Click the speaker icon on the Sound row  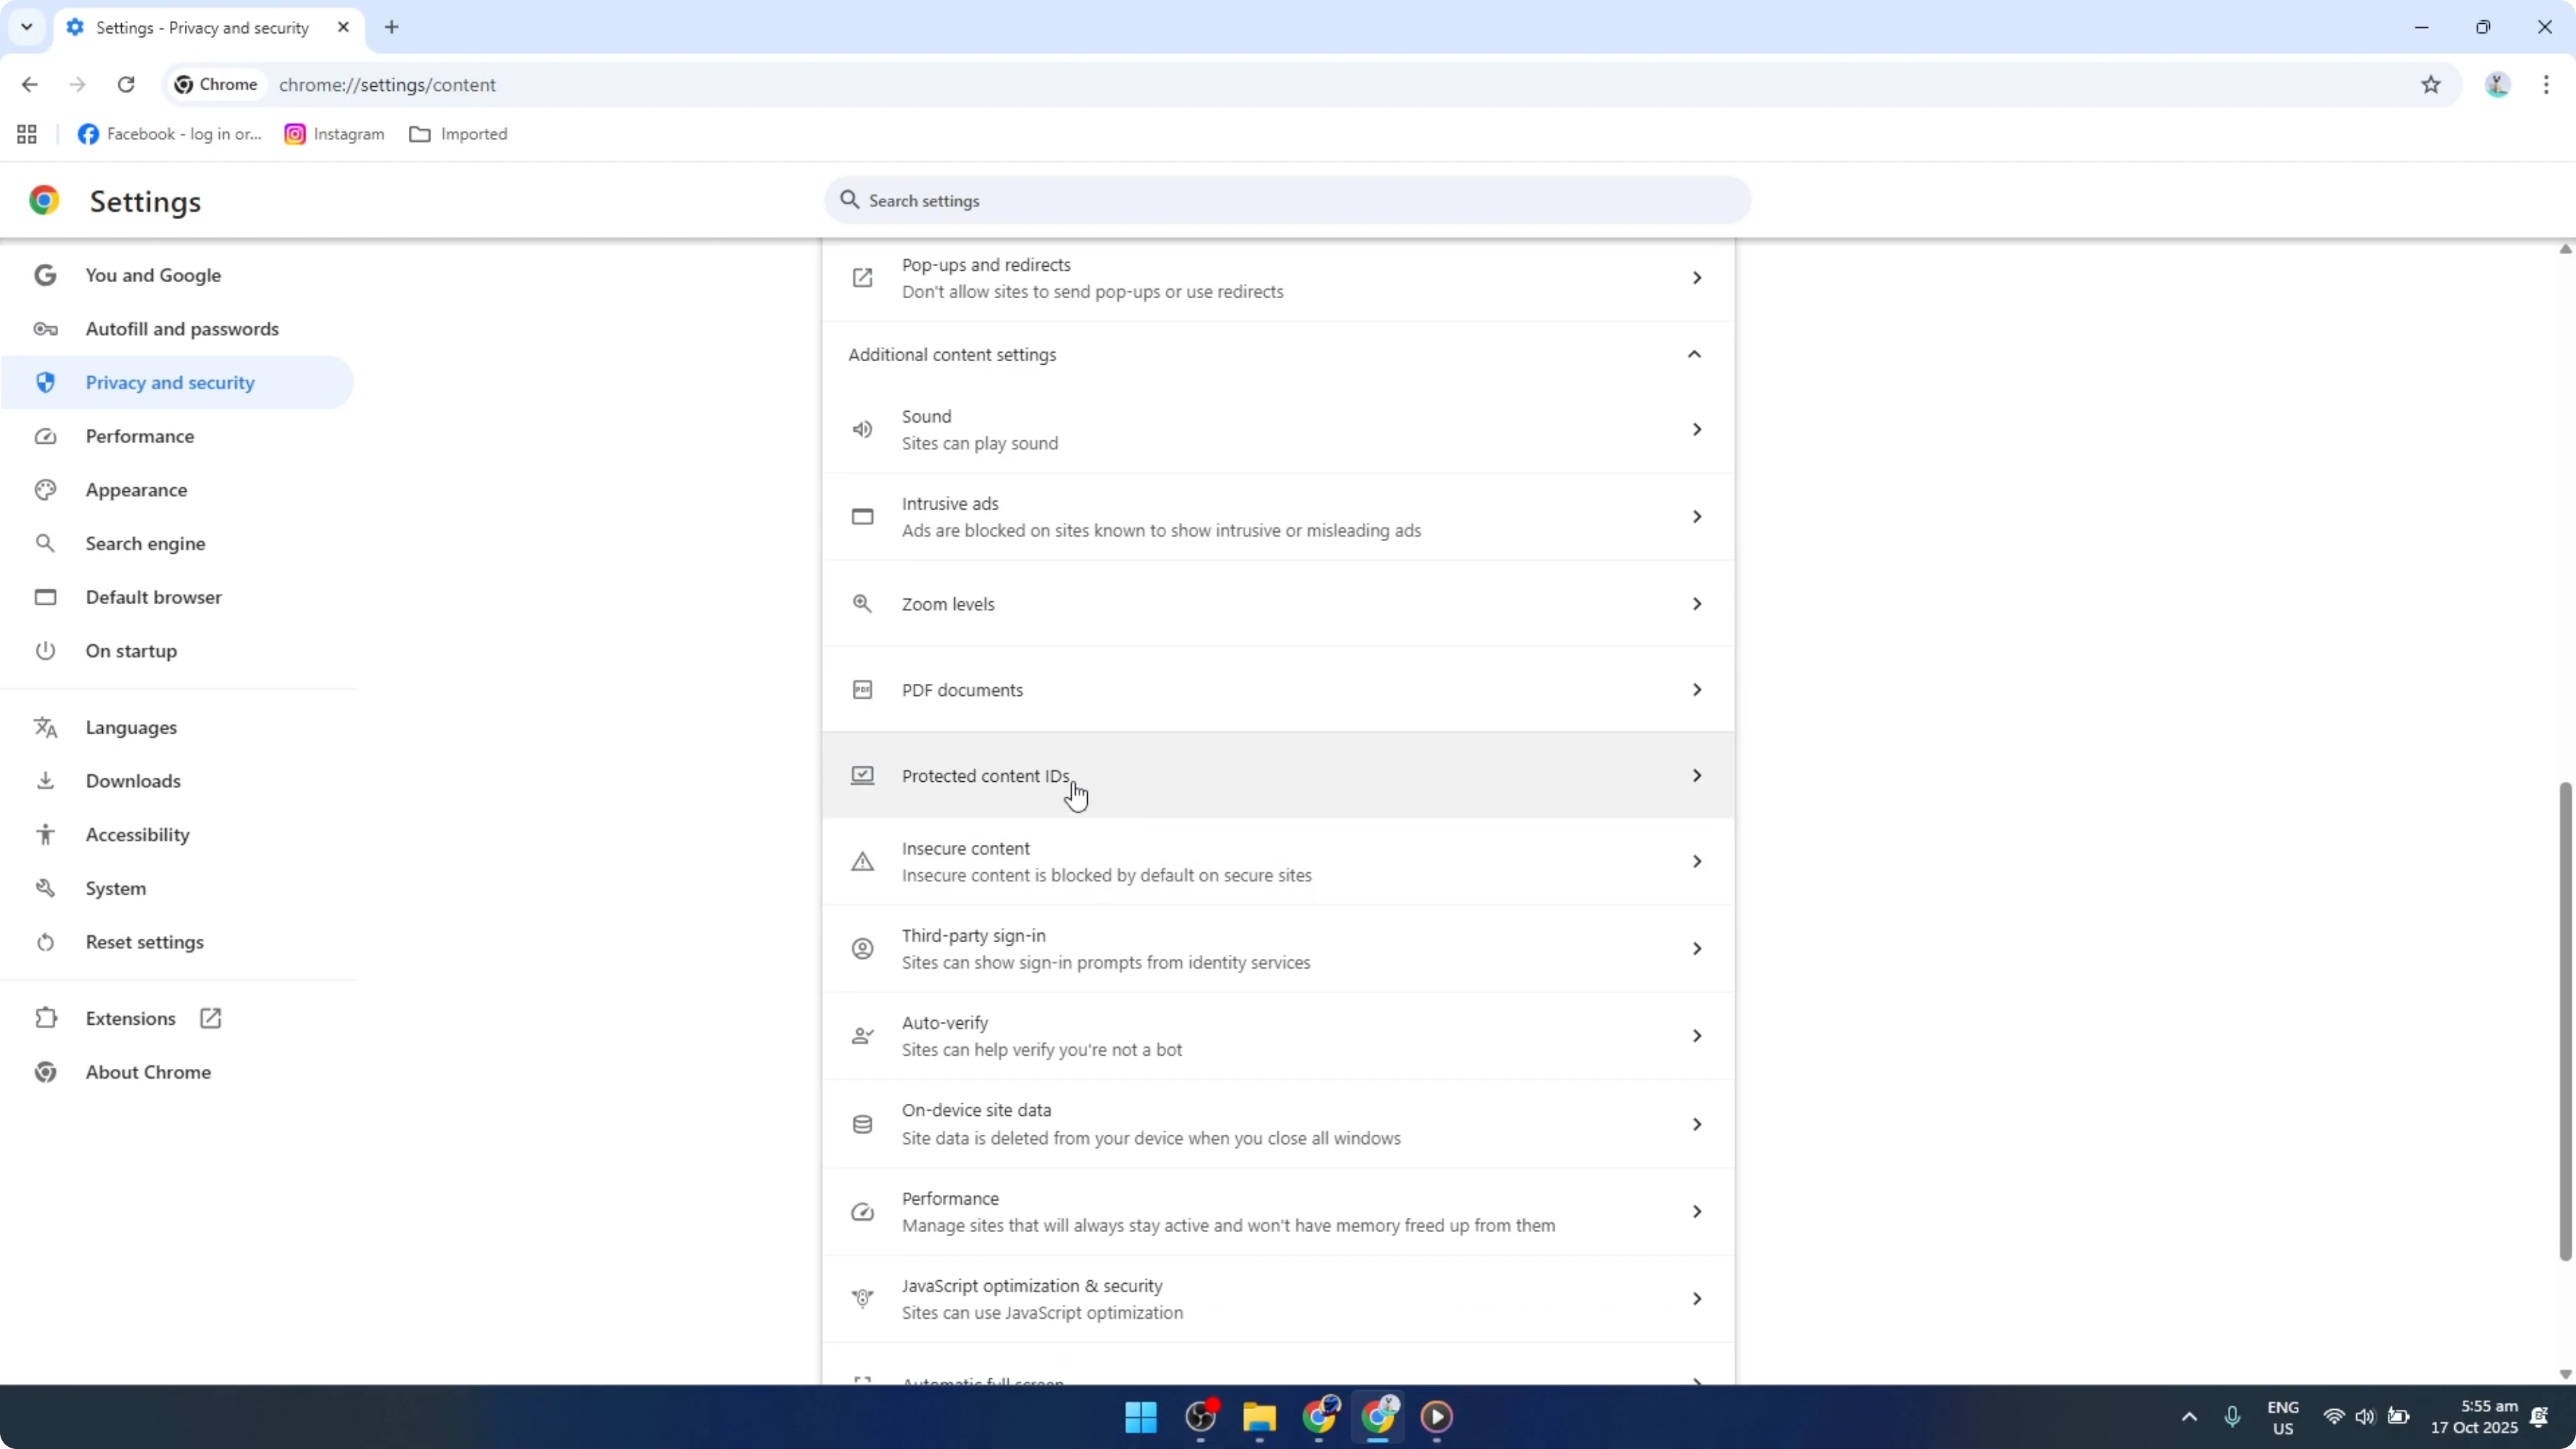coord(862,428)
